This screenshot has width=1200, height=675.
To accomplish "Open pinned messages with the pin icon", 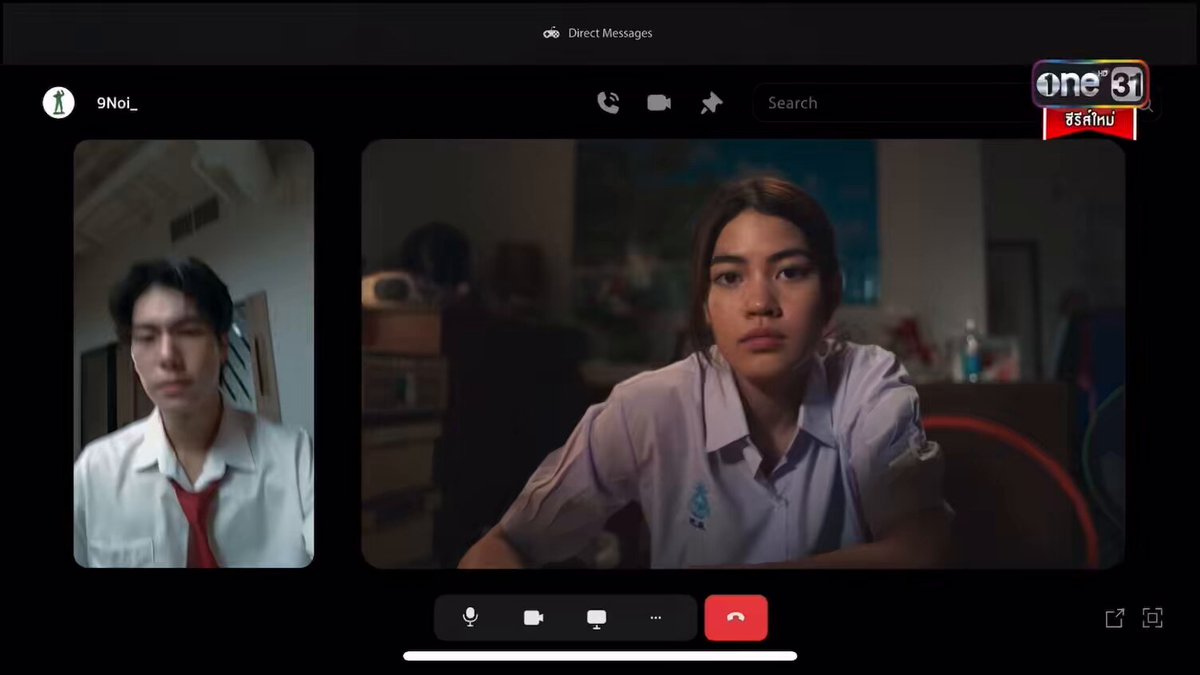I will [x=711, y=103].
